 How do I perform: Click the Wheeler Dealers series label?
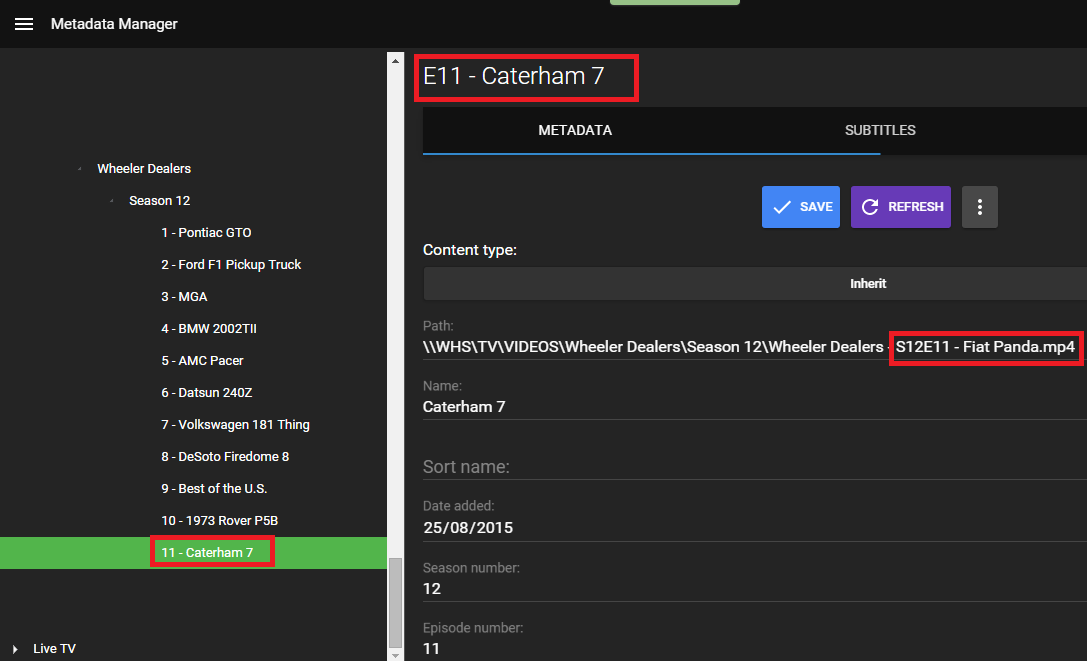click(144, 169)
